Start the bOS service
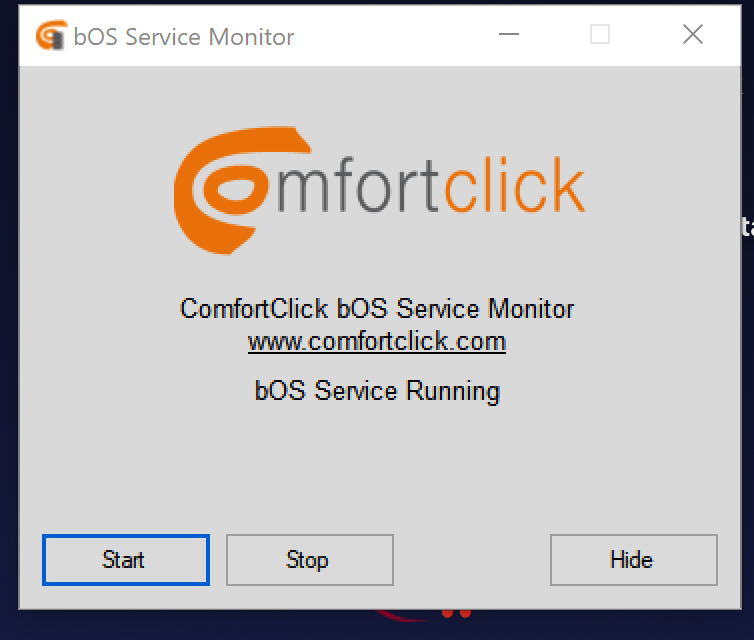Viewport: 754px width, 640px height. 125,560
